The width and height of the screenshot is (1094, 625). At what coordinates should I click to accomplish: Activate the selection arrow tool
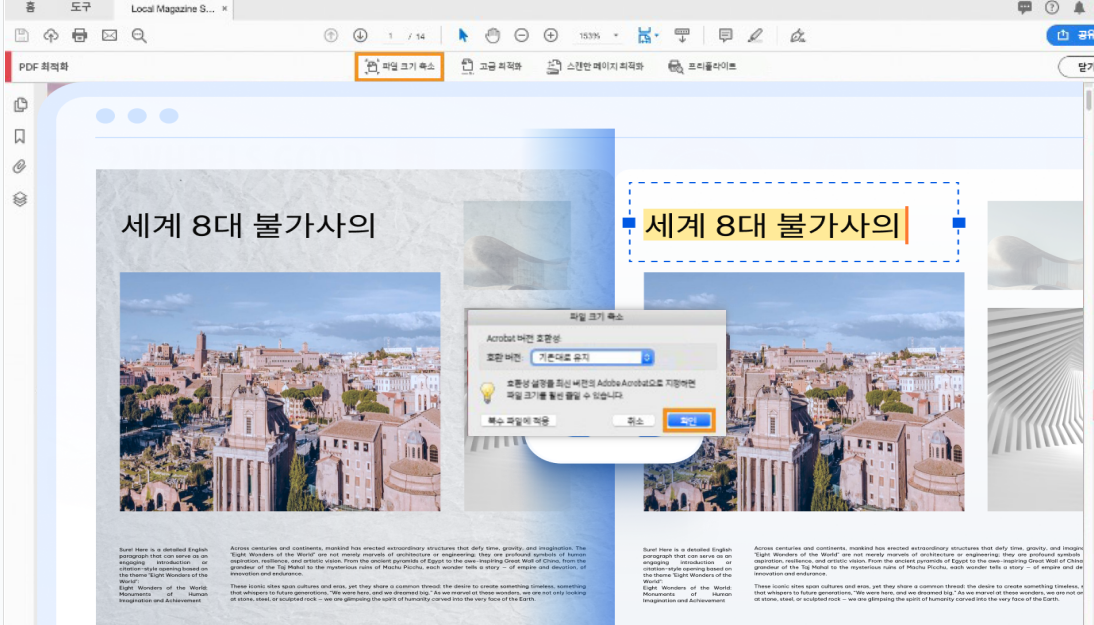463,34
